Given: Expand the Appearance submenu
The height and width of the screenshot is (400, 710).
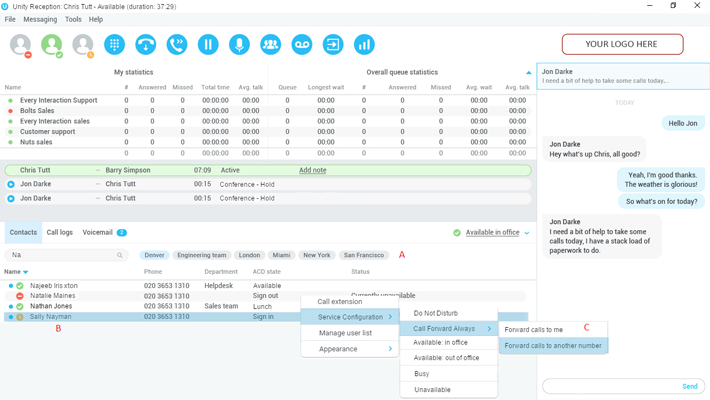Looking at the screenshot, I should [x=349, y=349].
